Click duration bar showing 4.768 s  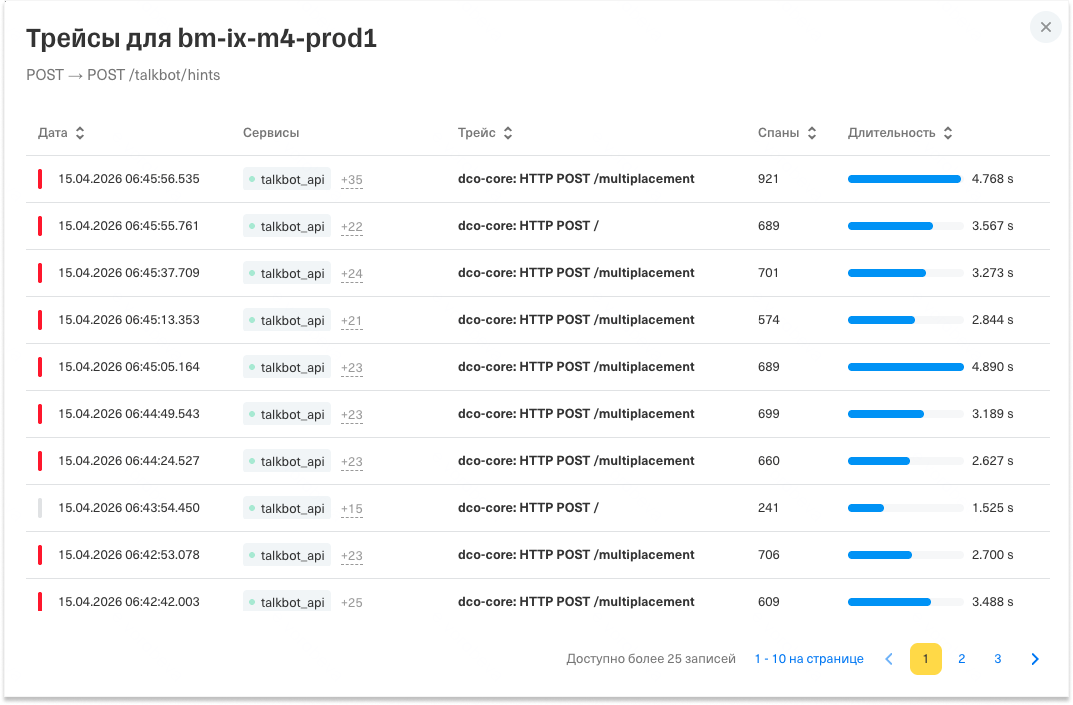(x=905, y=179)
